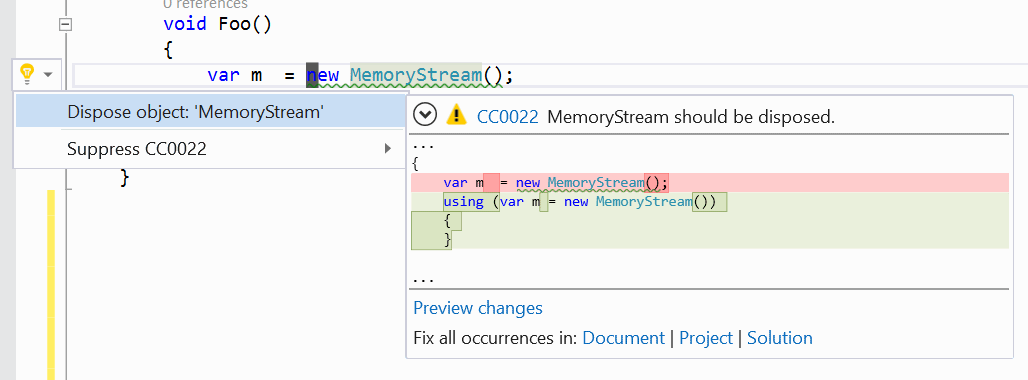1028x380 pixels.
Task: Fix all occurrences in Project
Action: pos(705,338)
